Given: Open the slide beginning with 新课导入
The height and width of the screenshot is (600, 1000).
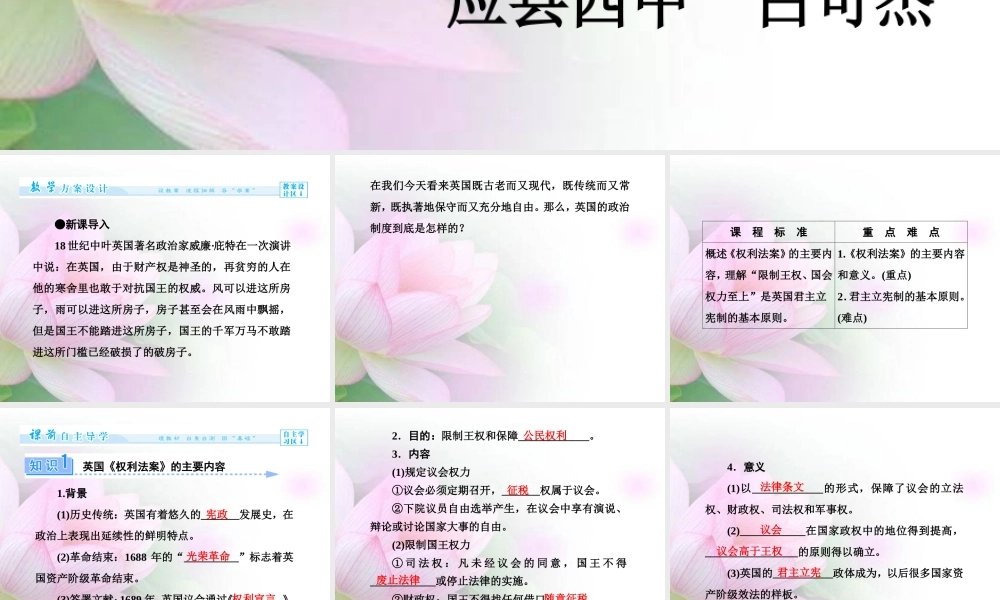Looking at the screenshot, I should [165, 278].
